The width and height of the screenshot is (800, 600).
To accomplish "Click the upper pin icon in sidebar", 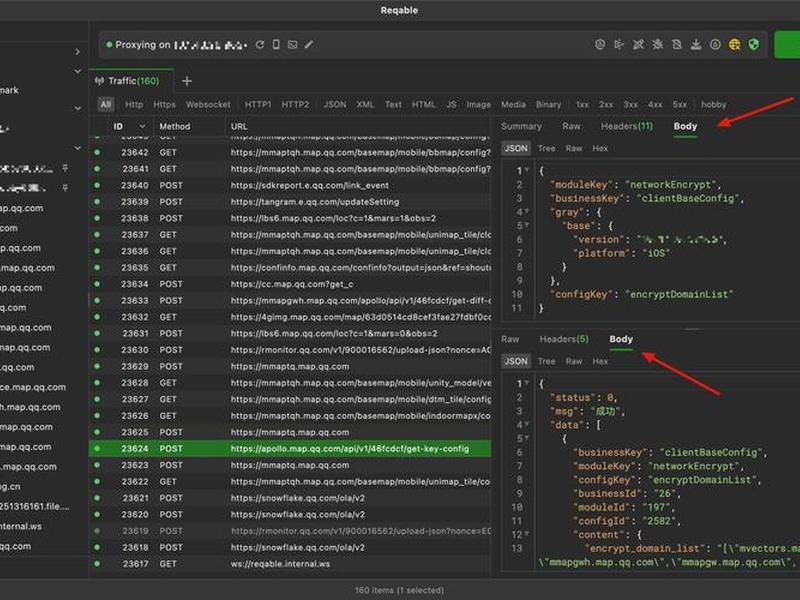I will [65, 168].
